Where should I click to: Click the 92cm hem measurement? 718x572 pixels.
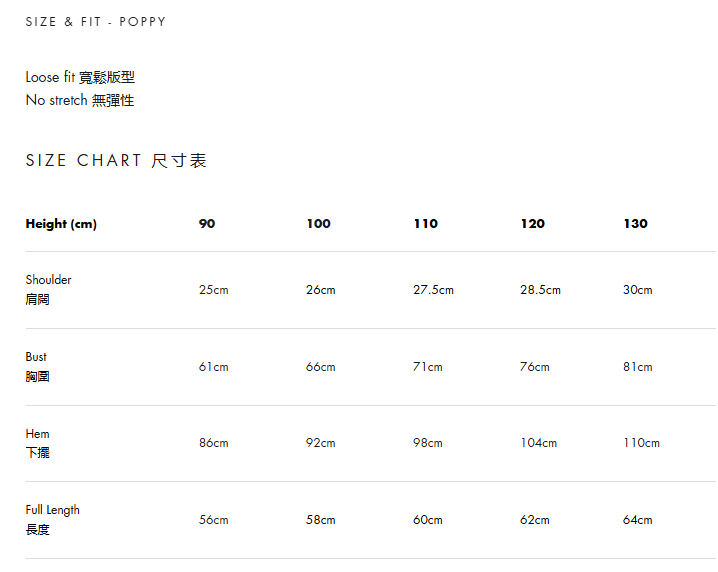321,443
